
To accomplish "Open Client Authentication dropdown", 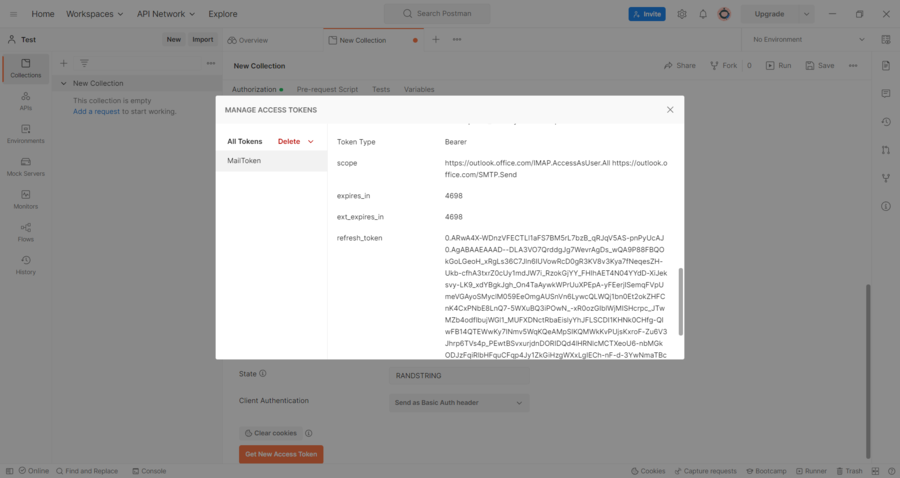I will [x=459, y=403].
